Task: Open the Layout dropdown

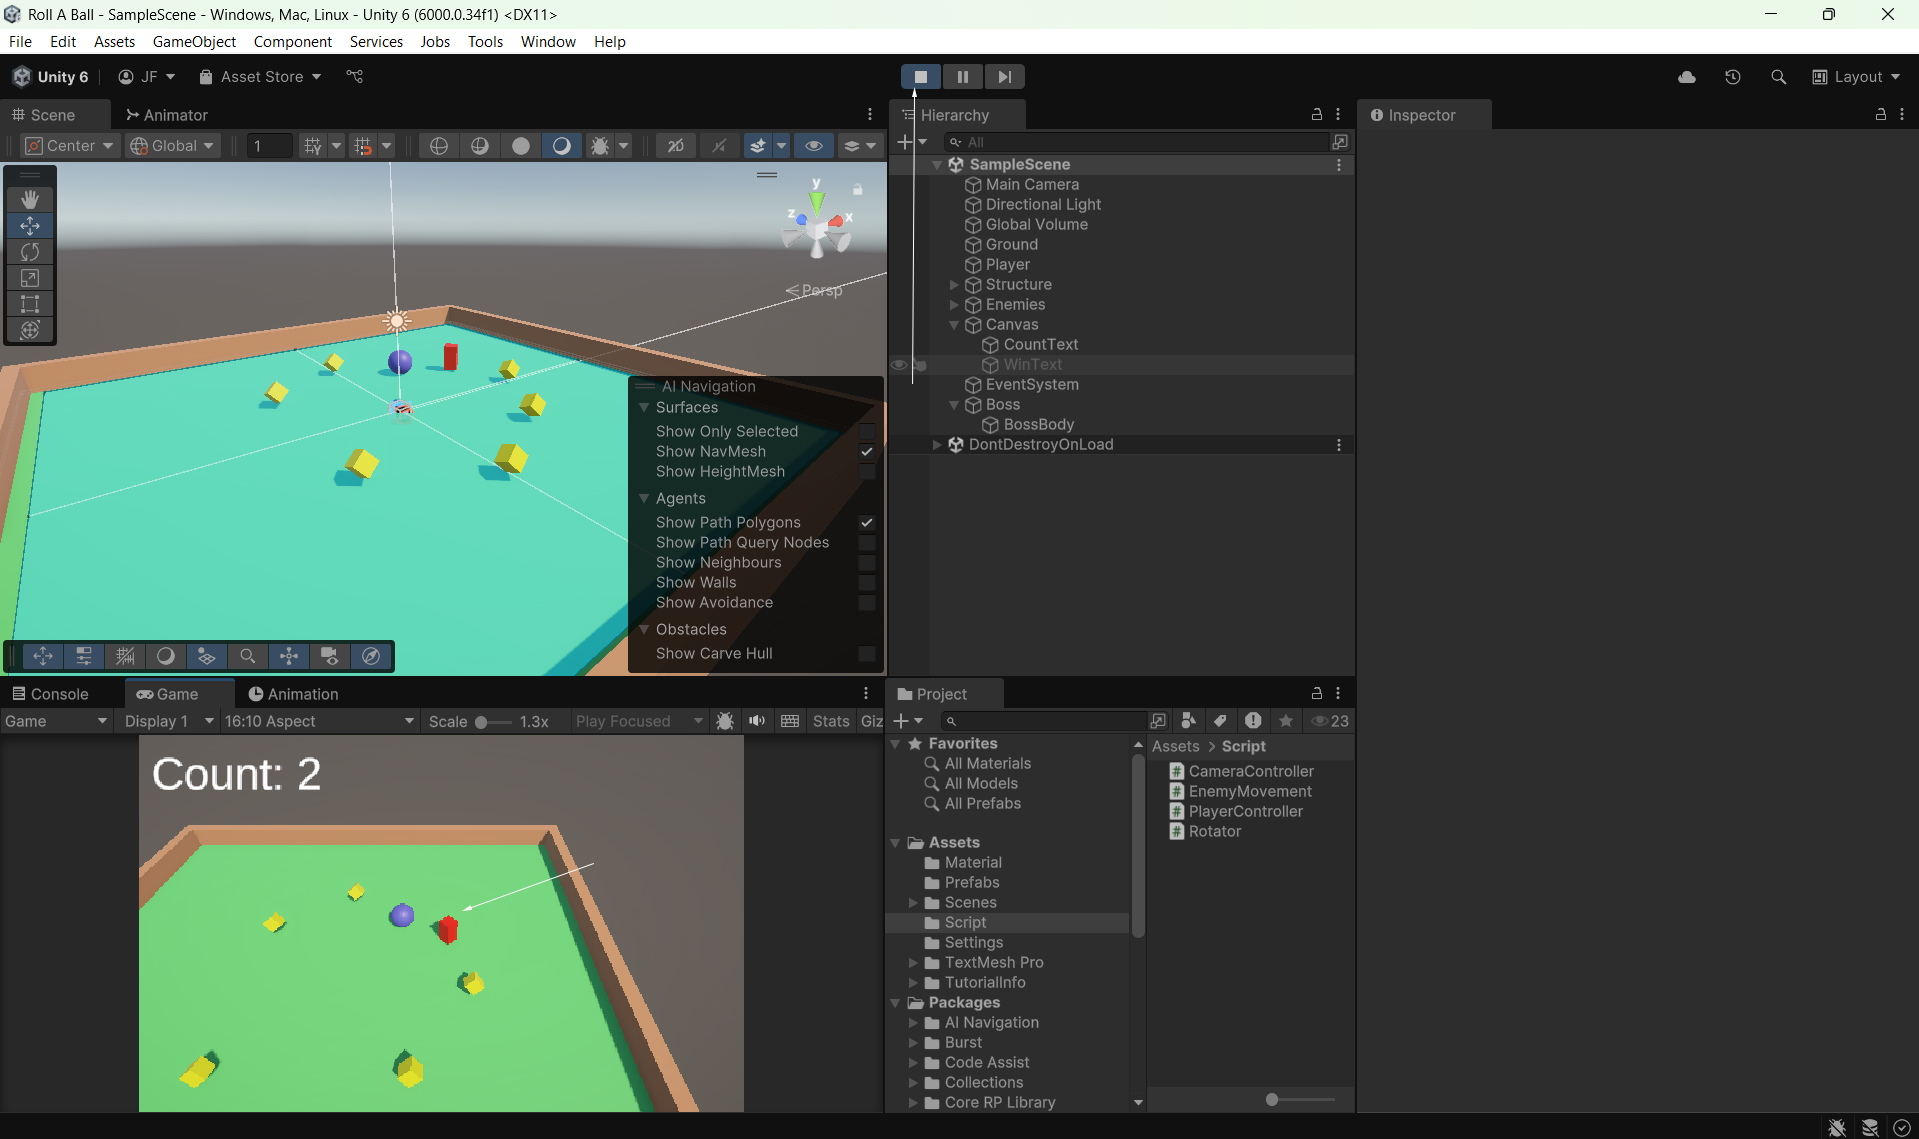Action: coord(1856,77)
